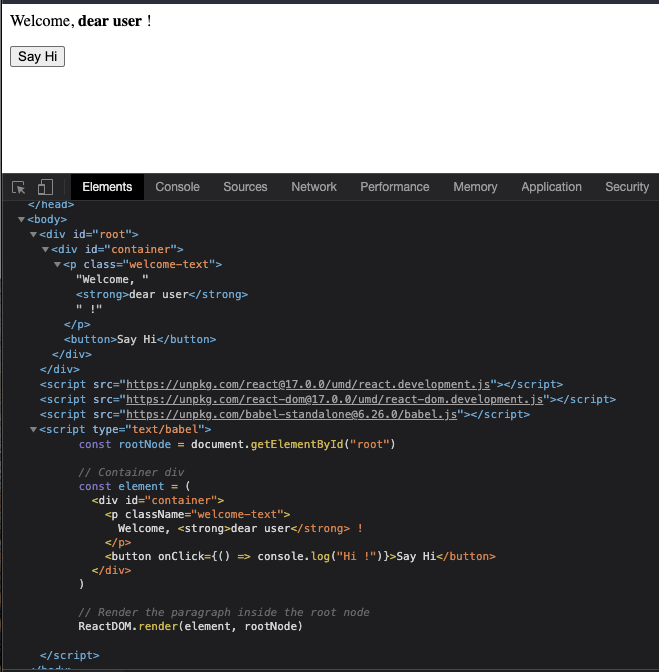Collapse the body node triangle
The image size is (659, 672).
tap(21, 219)
